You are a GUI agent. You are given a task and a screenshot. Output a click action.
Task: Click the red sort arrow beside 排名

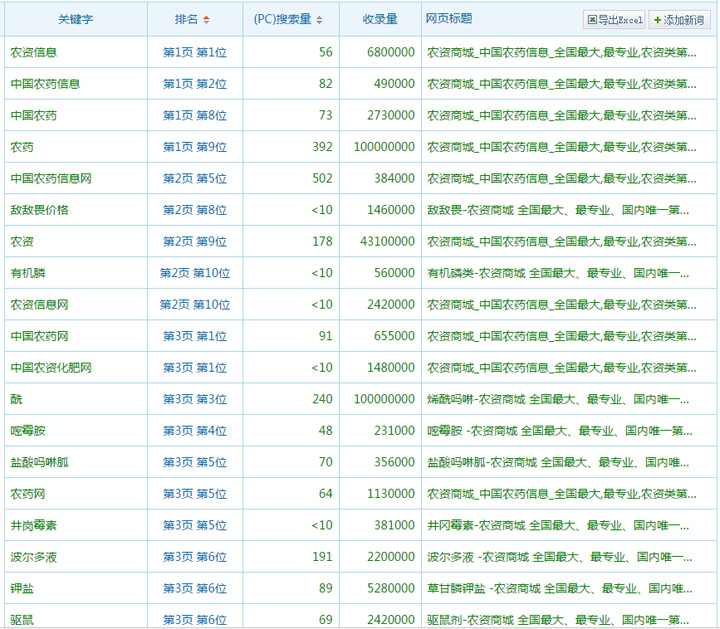pyautogui.click(x=207, y=20)
